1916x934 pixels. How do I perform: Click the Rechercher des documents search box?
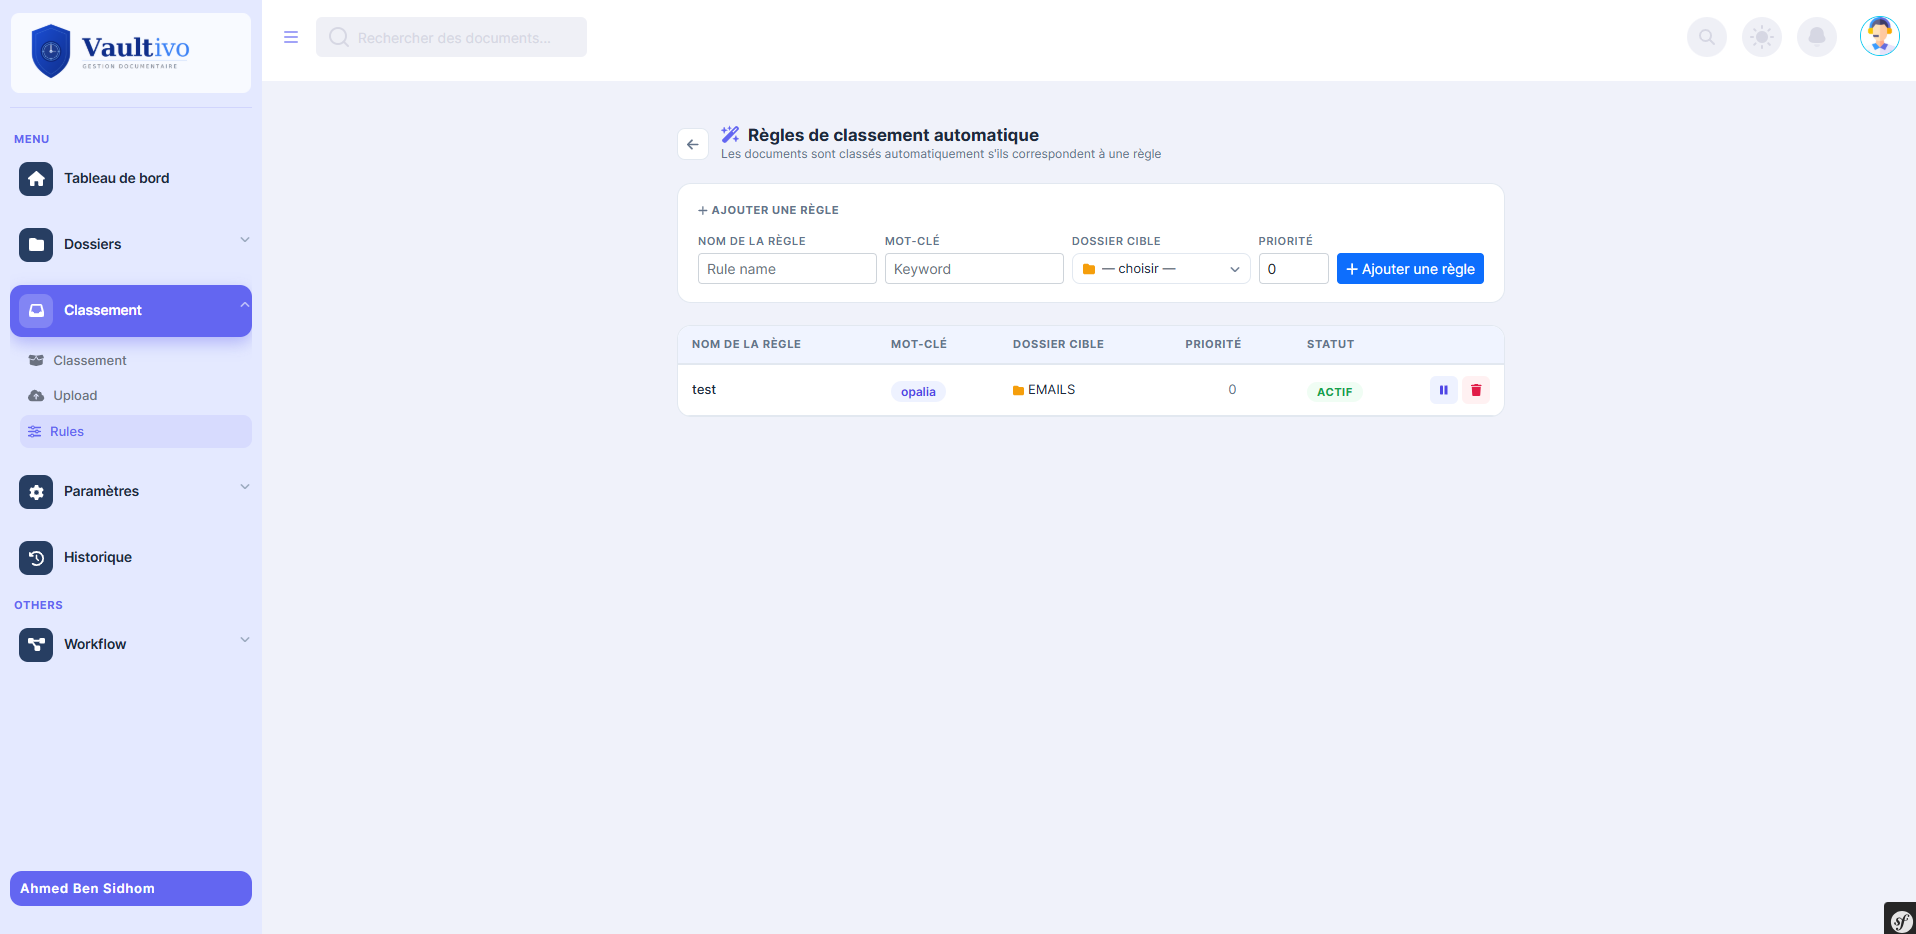coord(451,37)
